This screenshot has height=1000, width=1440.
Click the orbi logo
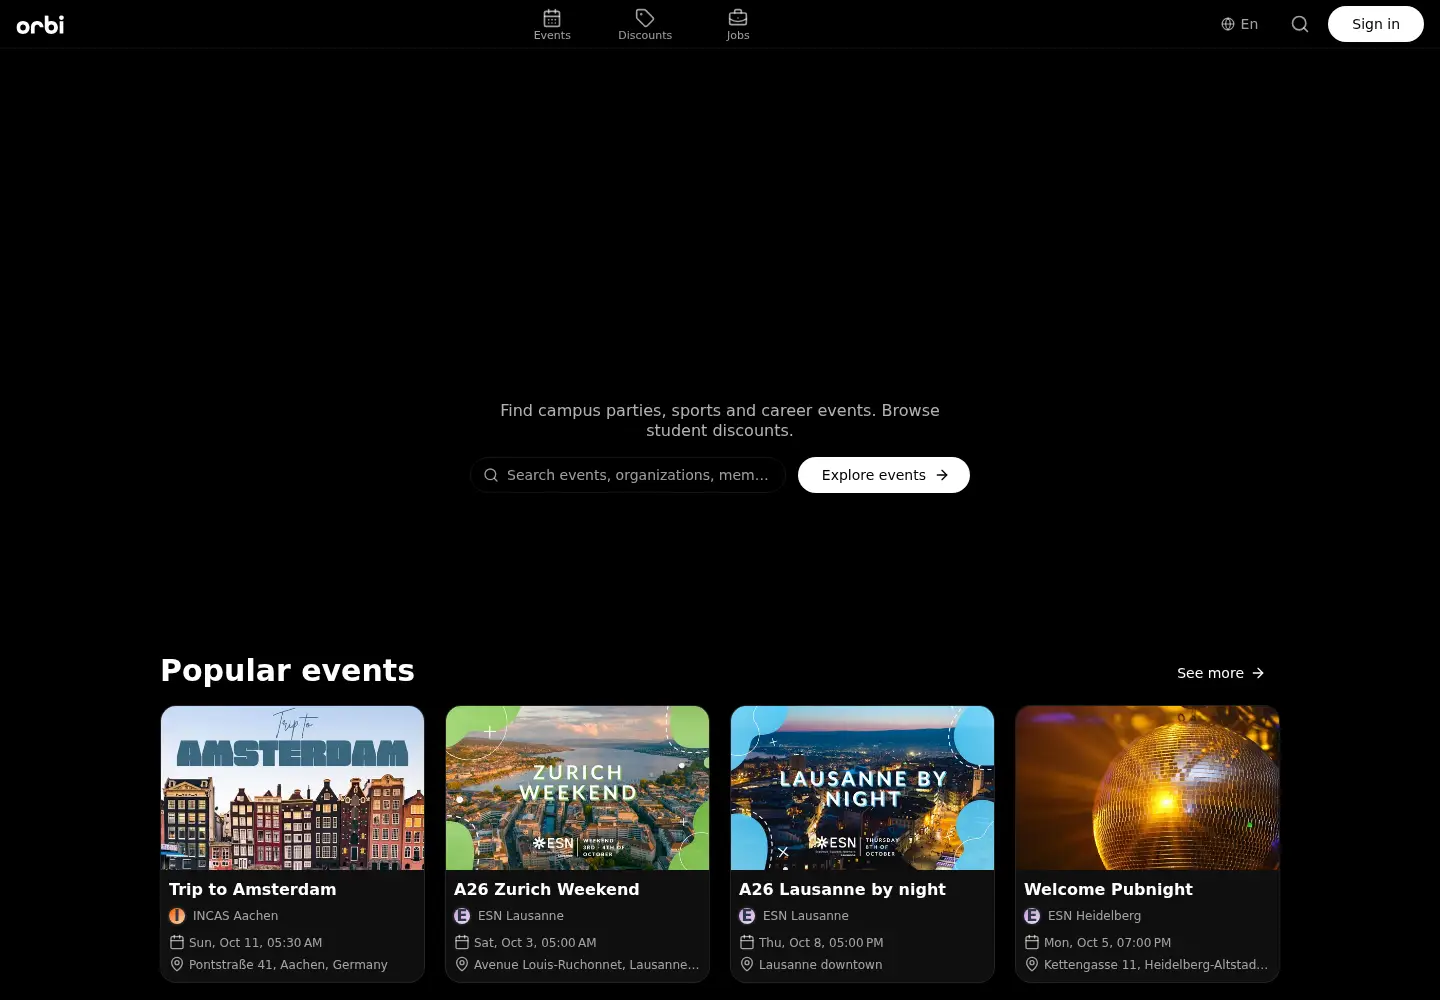[40, 24]
